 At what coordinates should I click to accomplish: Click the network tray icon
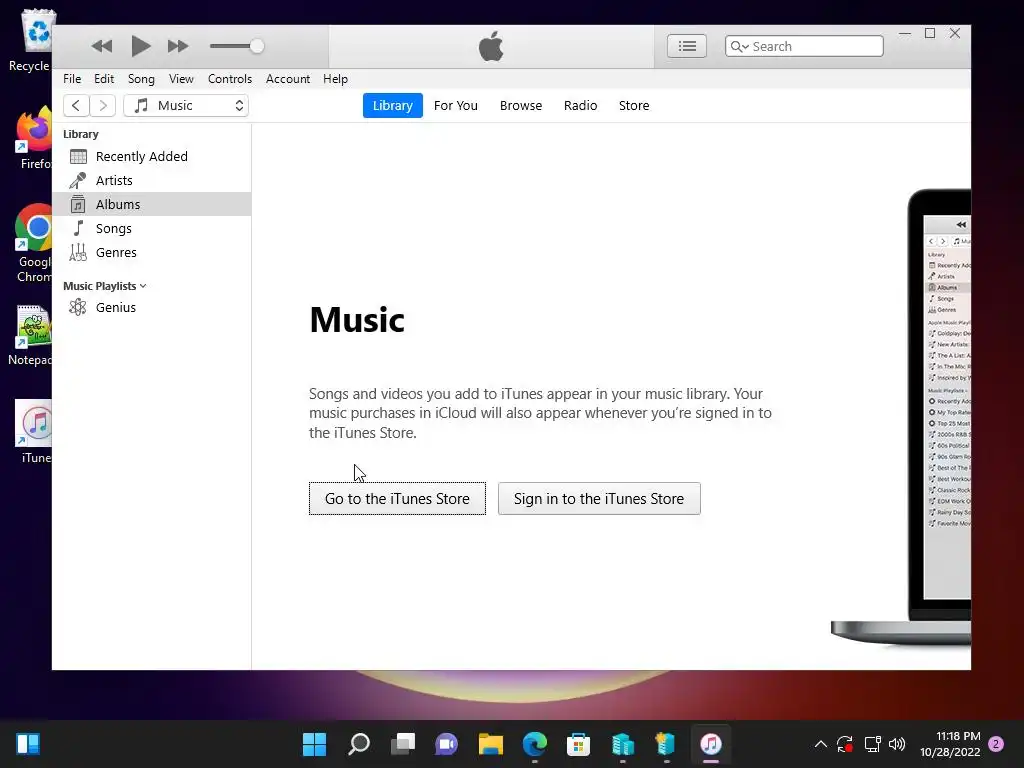tap(872, 744)
